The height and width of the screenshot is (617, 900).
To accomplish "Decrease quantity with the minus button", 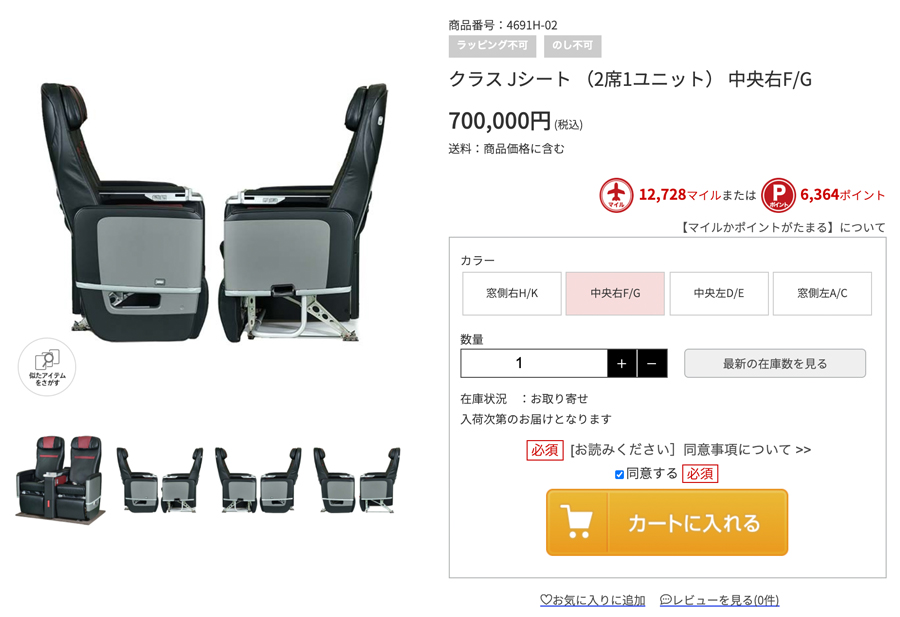I will click(x=652, y=363).
